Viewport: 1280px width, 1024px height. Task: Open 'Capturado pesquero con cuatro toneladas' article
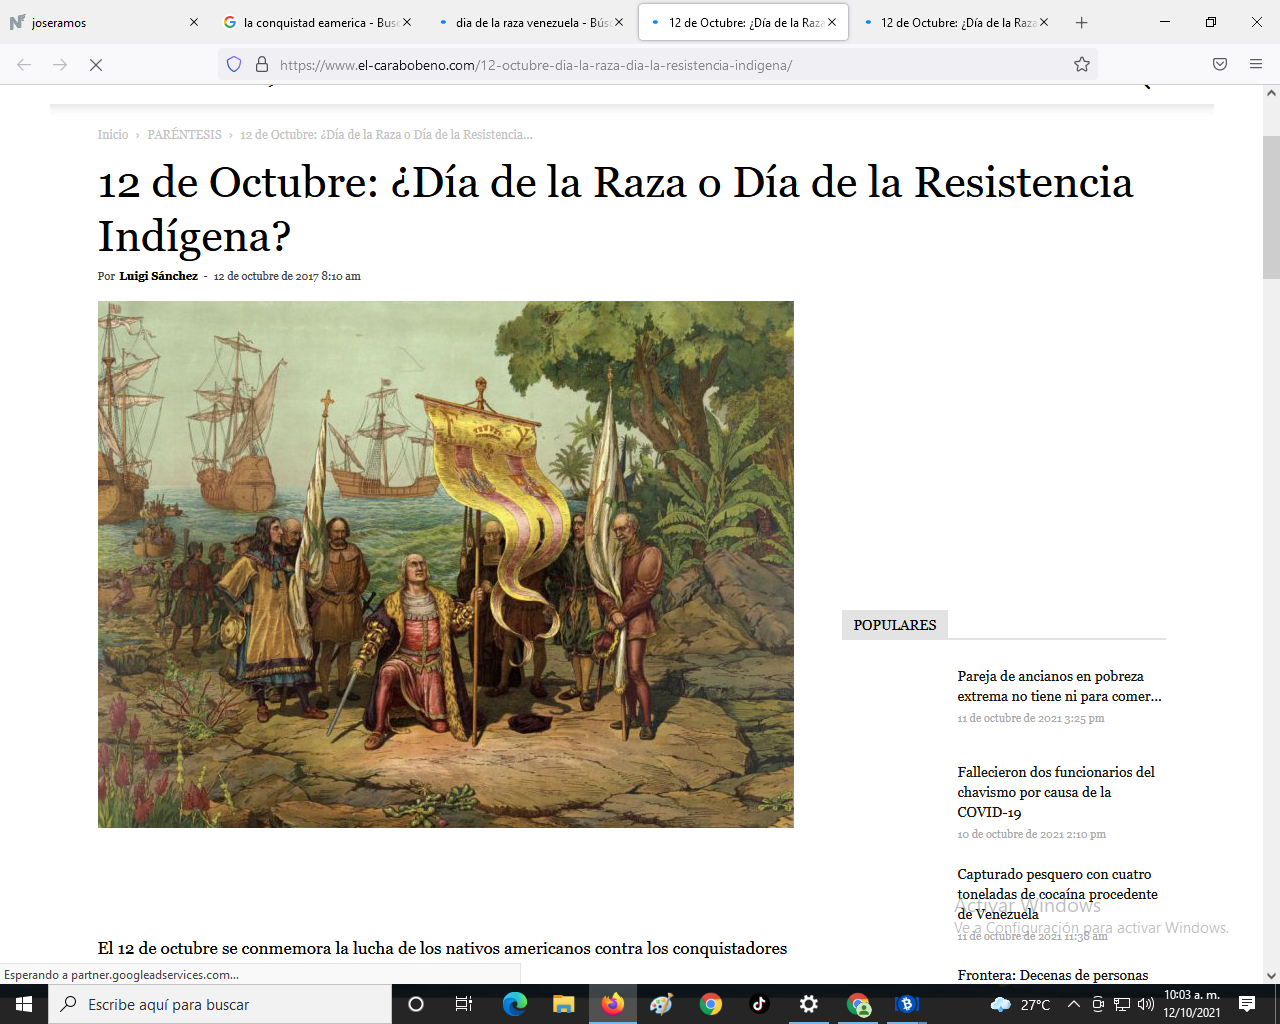coord(1057,894)
